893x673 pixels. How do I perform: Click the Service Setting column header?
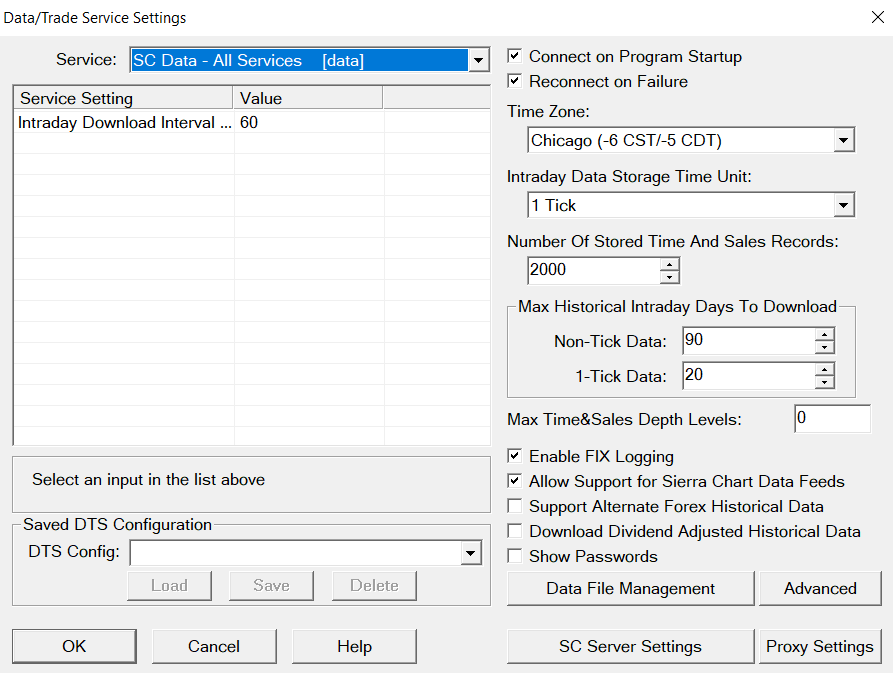point(123,98)
